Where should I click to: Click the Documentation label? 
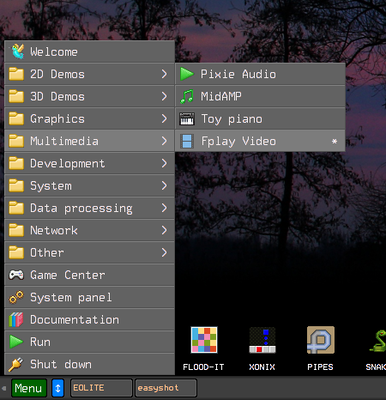tap(75, 320)
